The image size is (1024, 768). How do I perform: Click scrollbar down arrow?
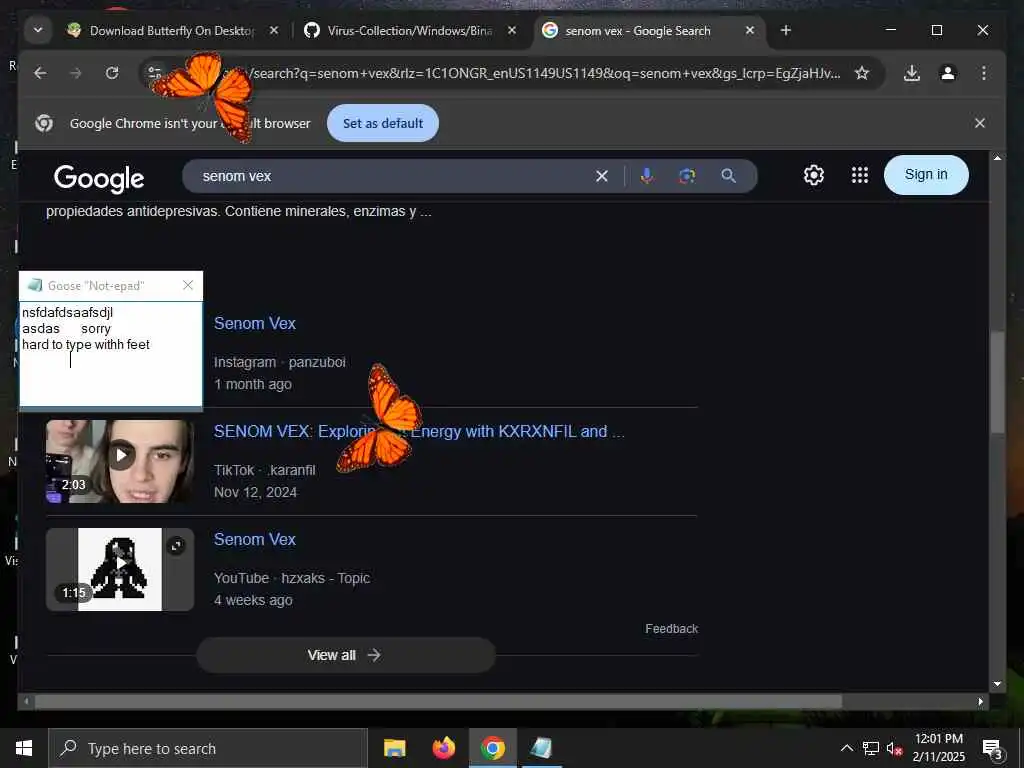click(997, 684)
